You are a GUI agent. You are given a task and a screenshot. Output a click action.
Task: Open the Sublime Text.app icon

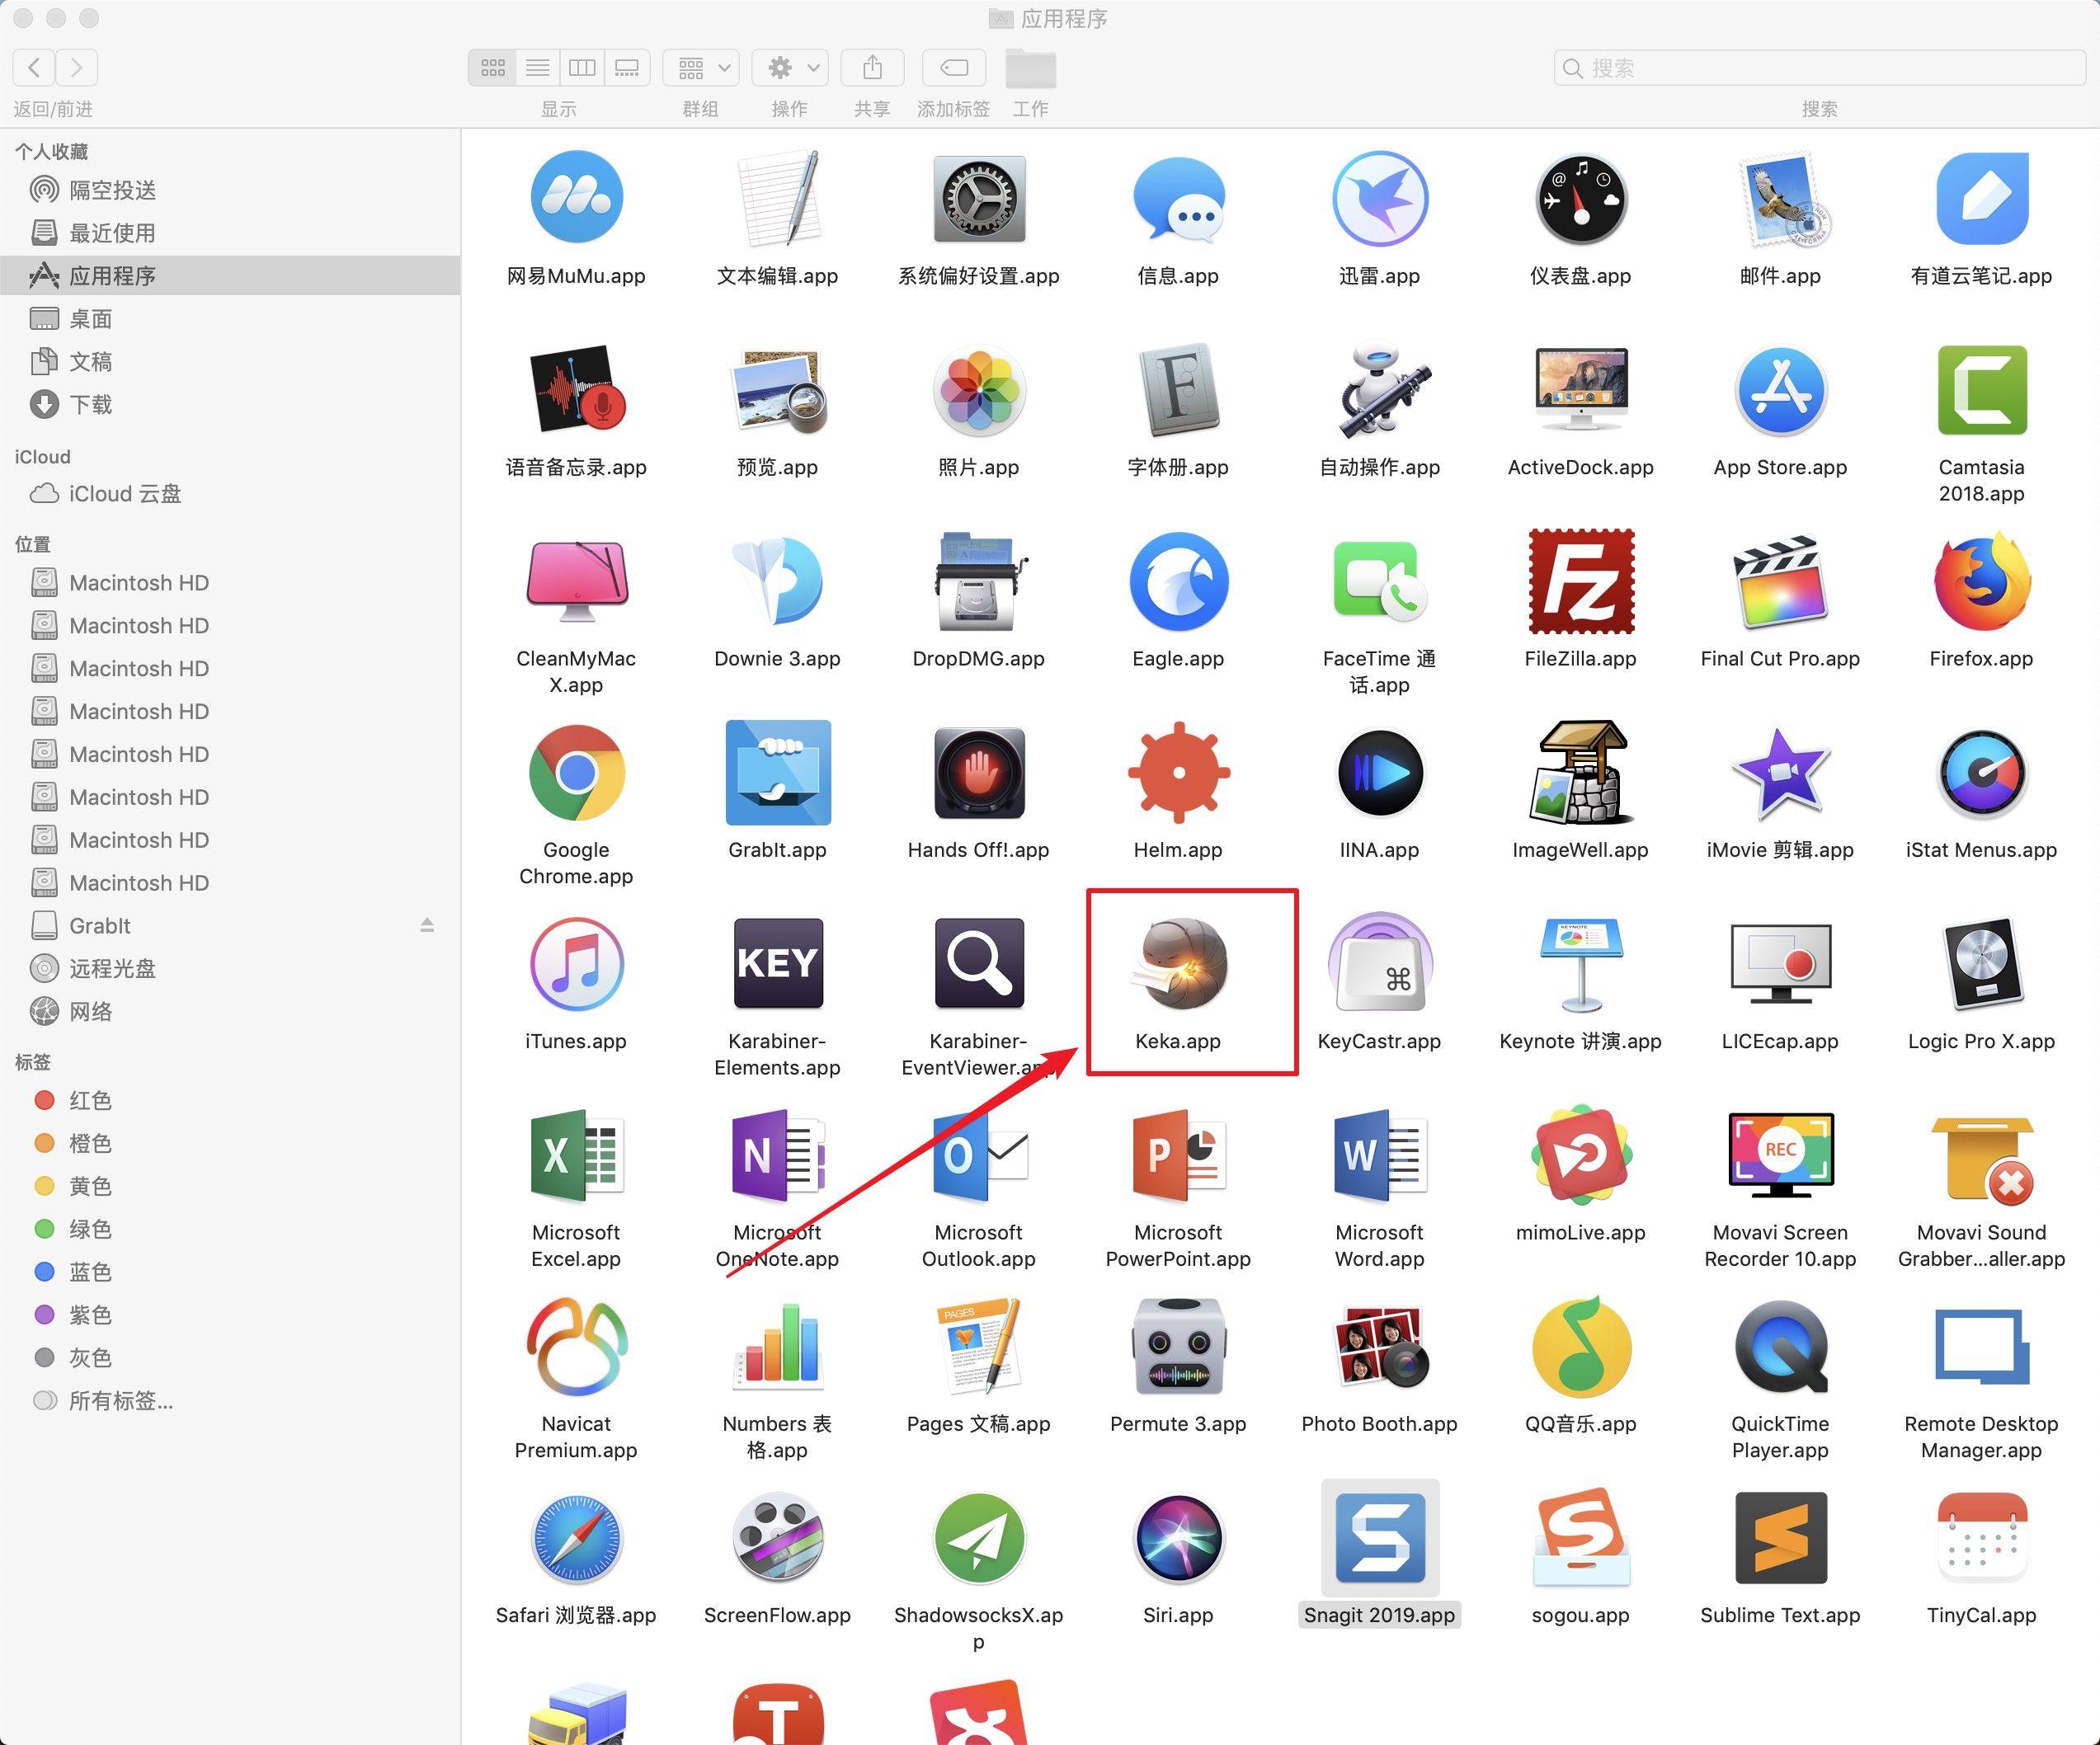(x=1780, y=1540)
